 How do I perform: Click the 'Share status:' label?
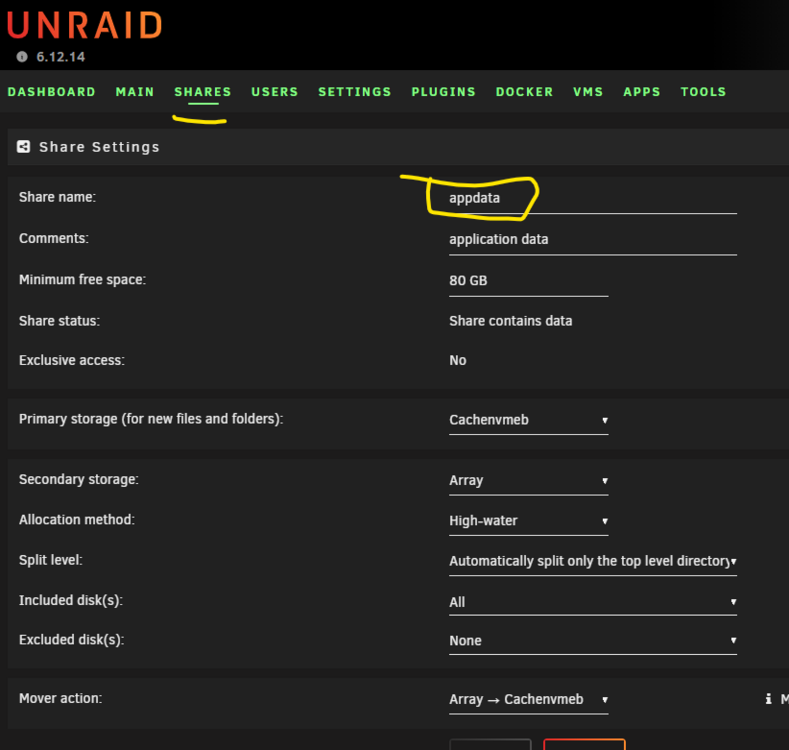coord(59,321)
